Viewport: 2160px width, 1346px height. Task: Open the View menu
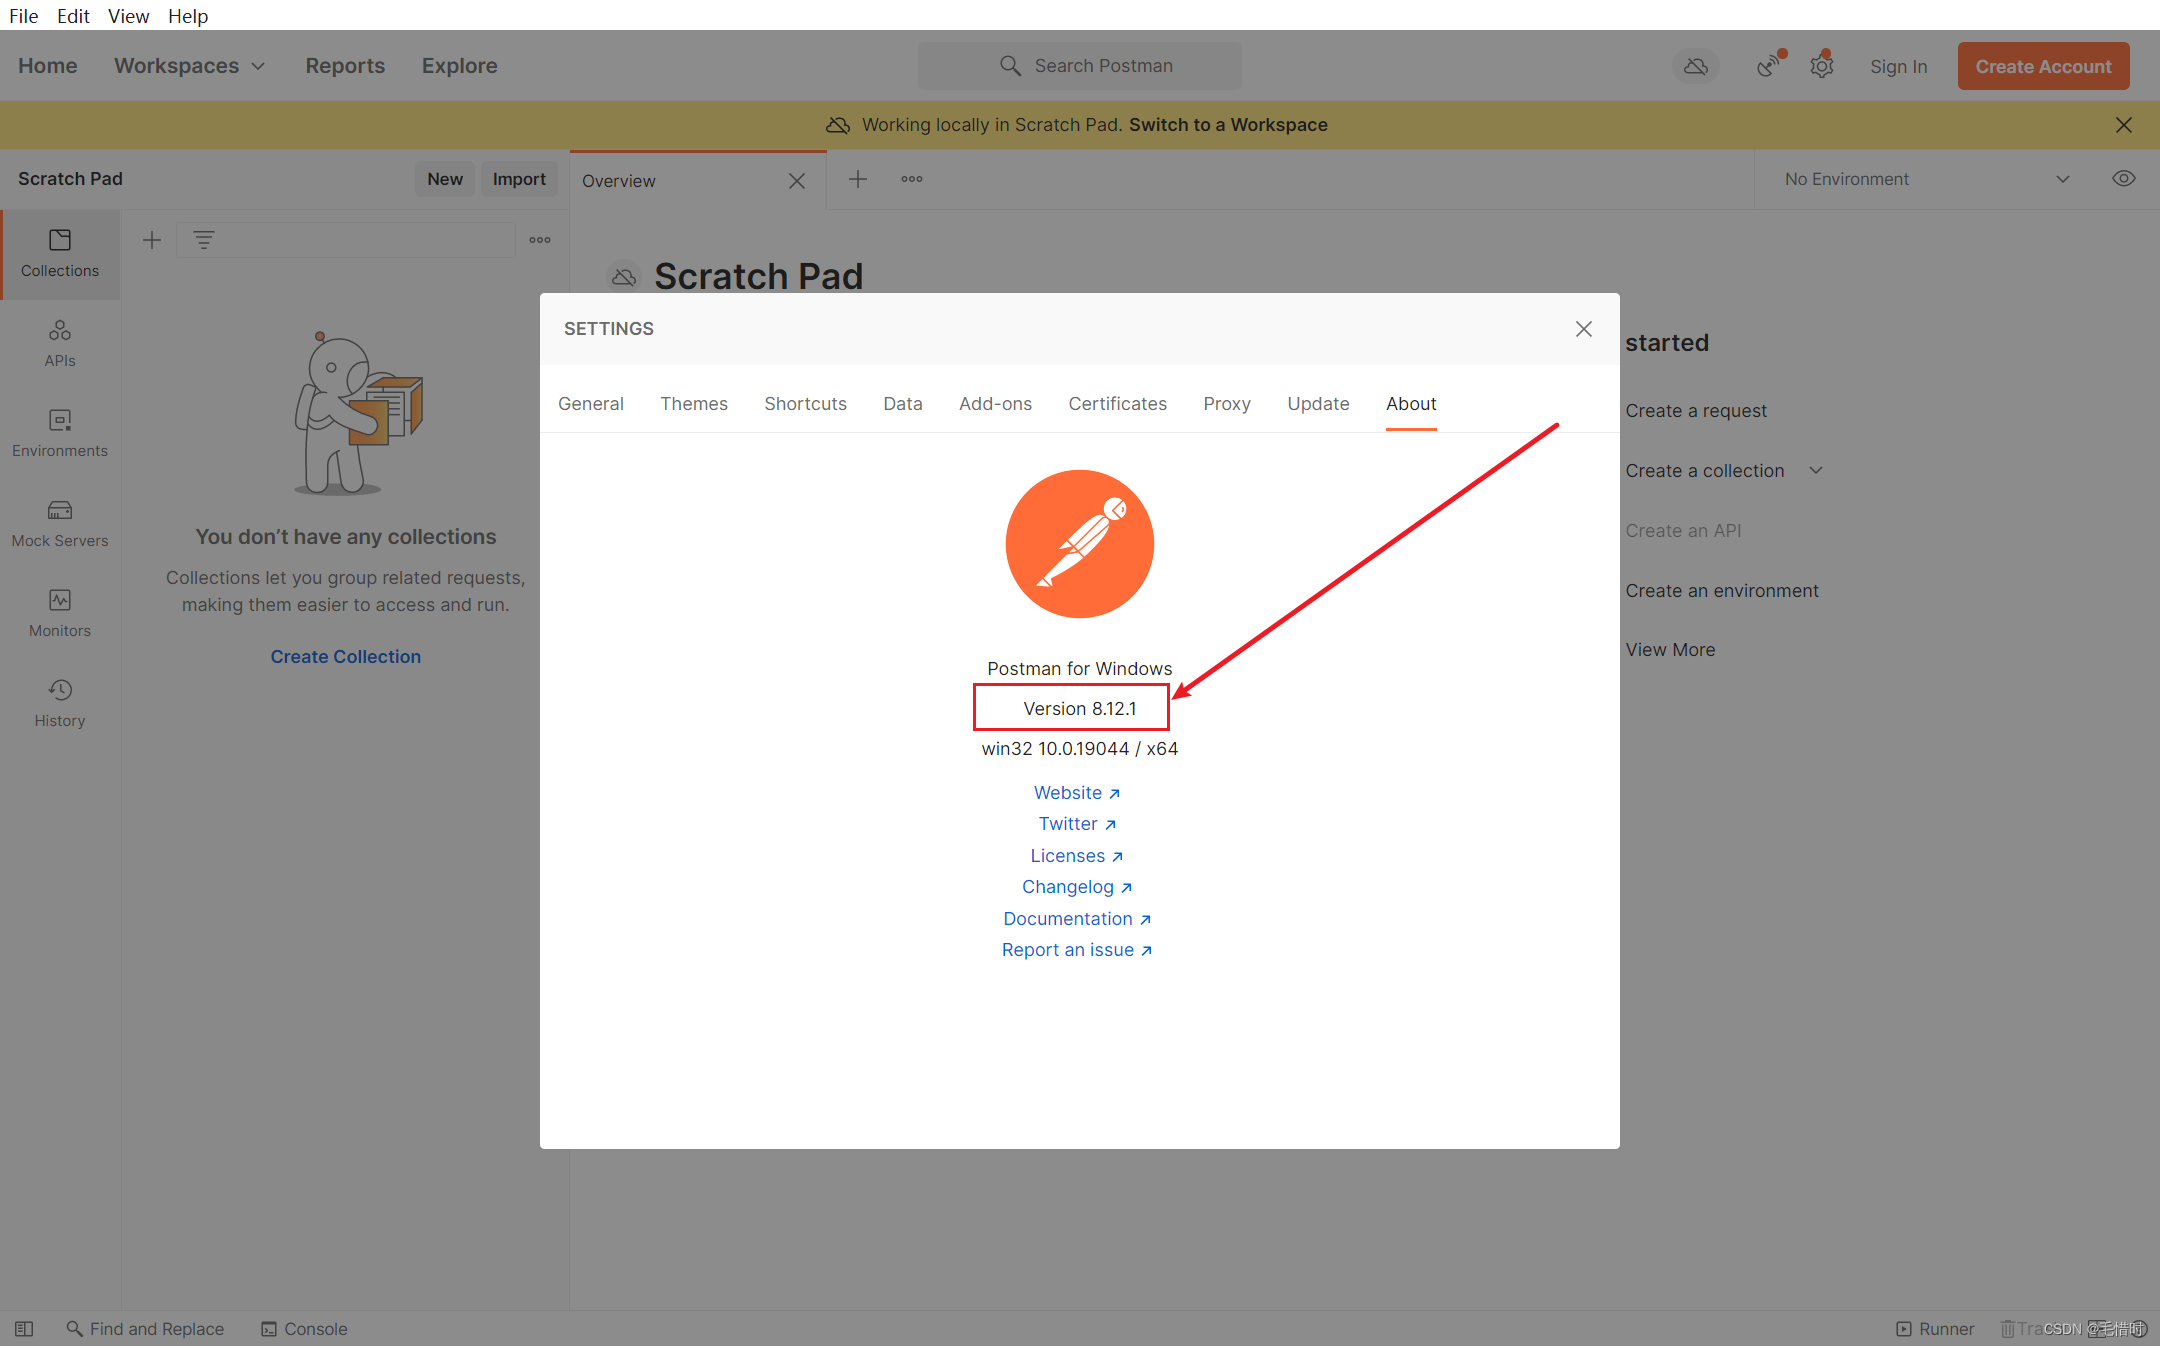[x=128, y=16]
